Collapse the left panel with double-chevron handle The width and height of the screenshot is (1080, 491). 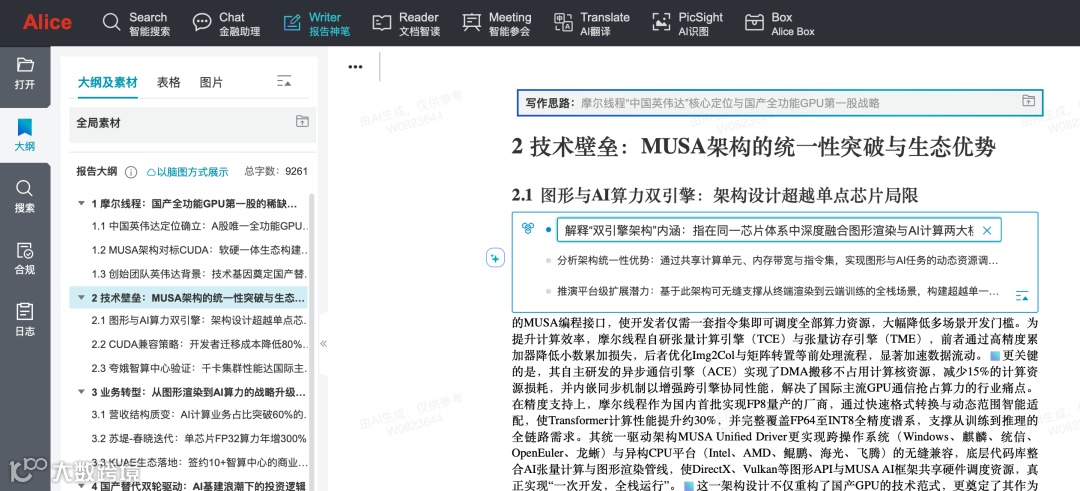pos(323,344)
